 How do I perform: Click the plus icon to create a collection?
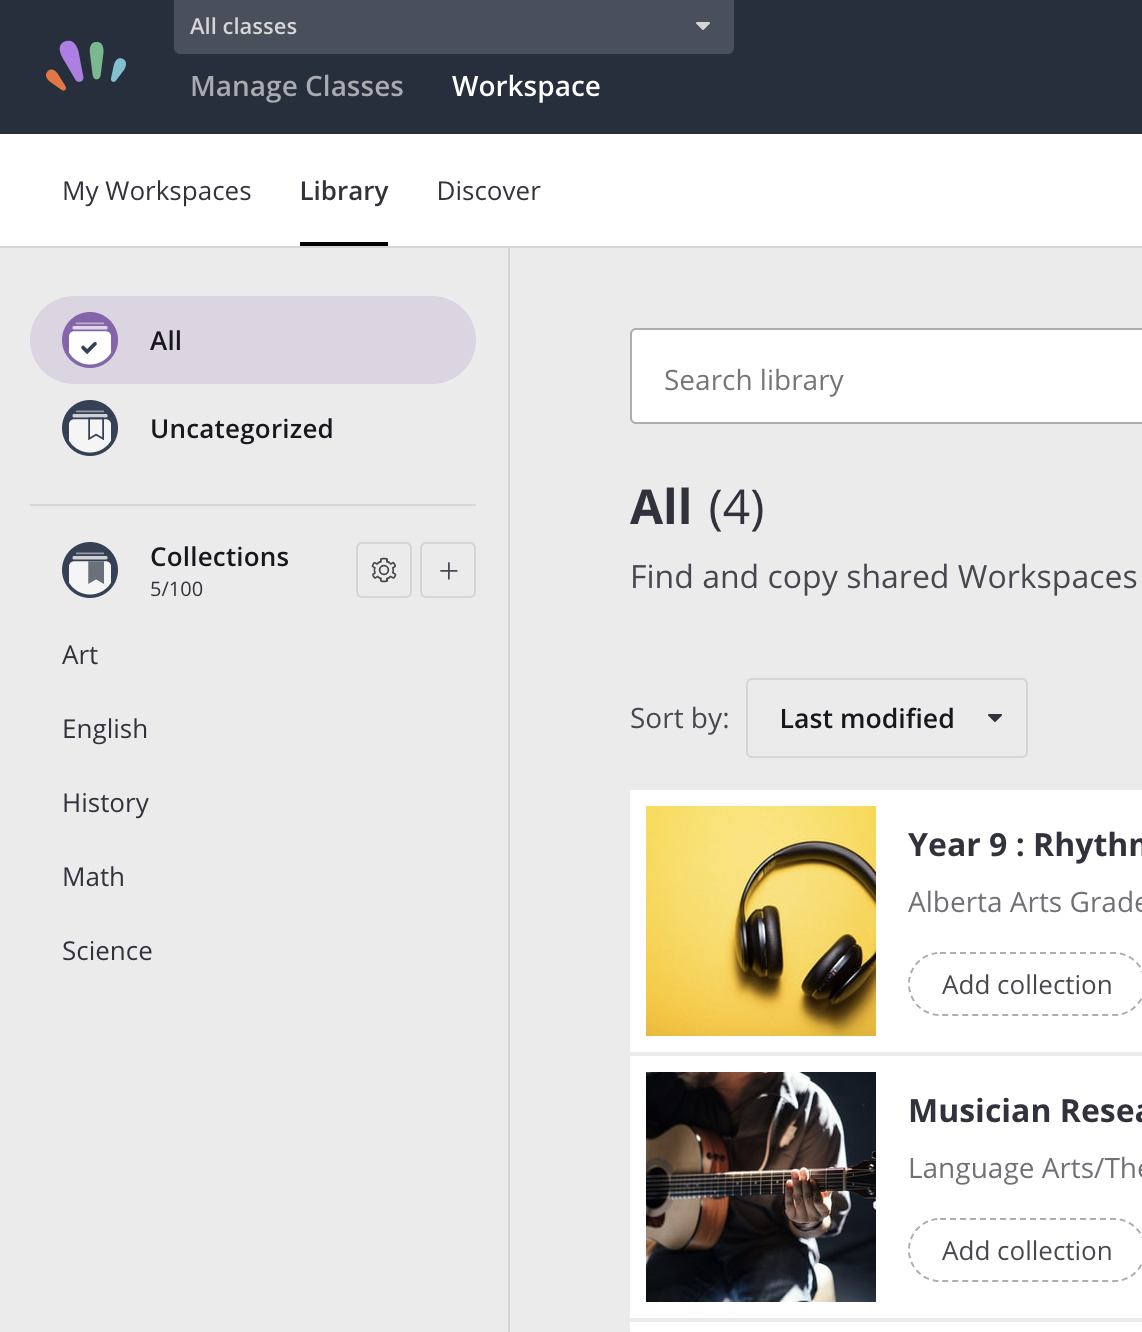pyautogui.click(x=447, y=570)
